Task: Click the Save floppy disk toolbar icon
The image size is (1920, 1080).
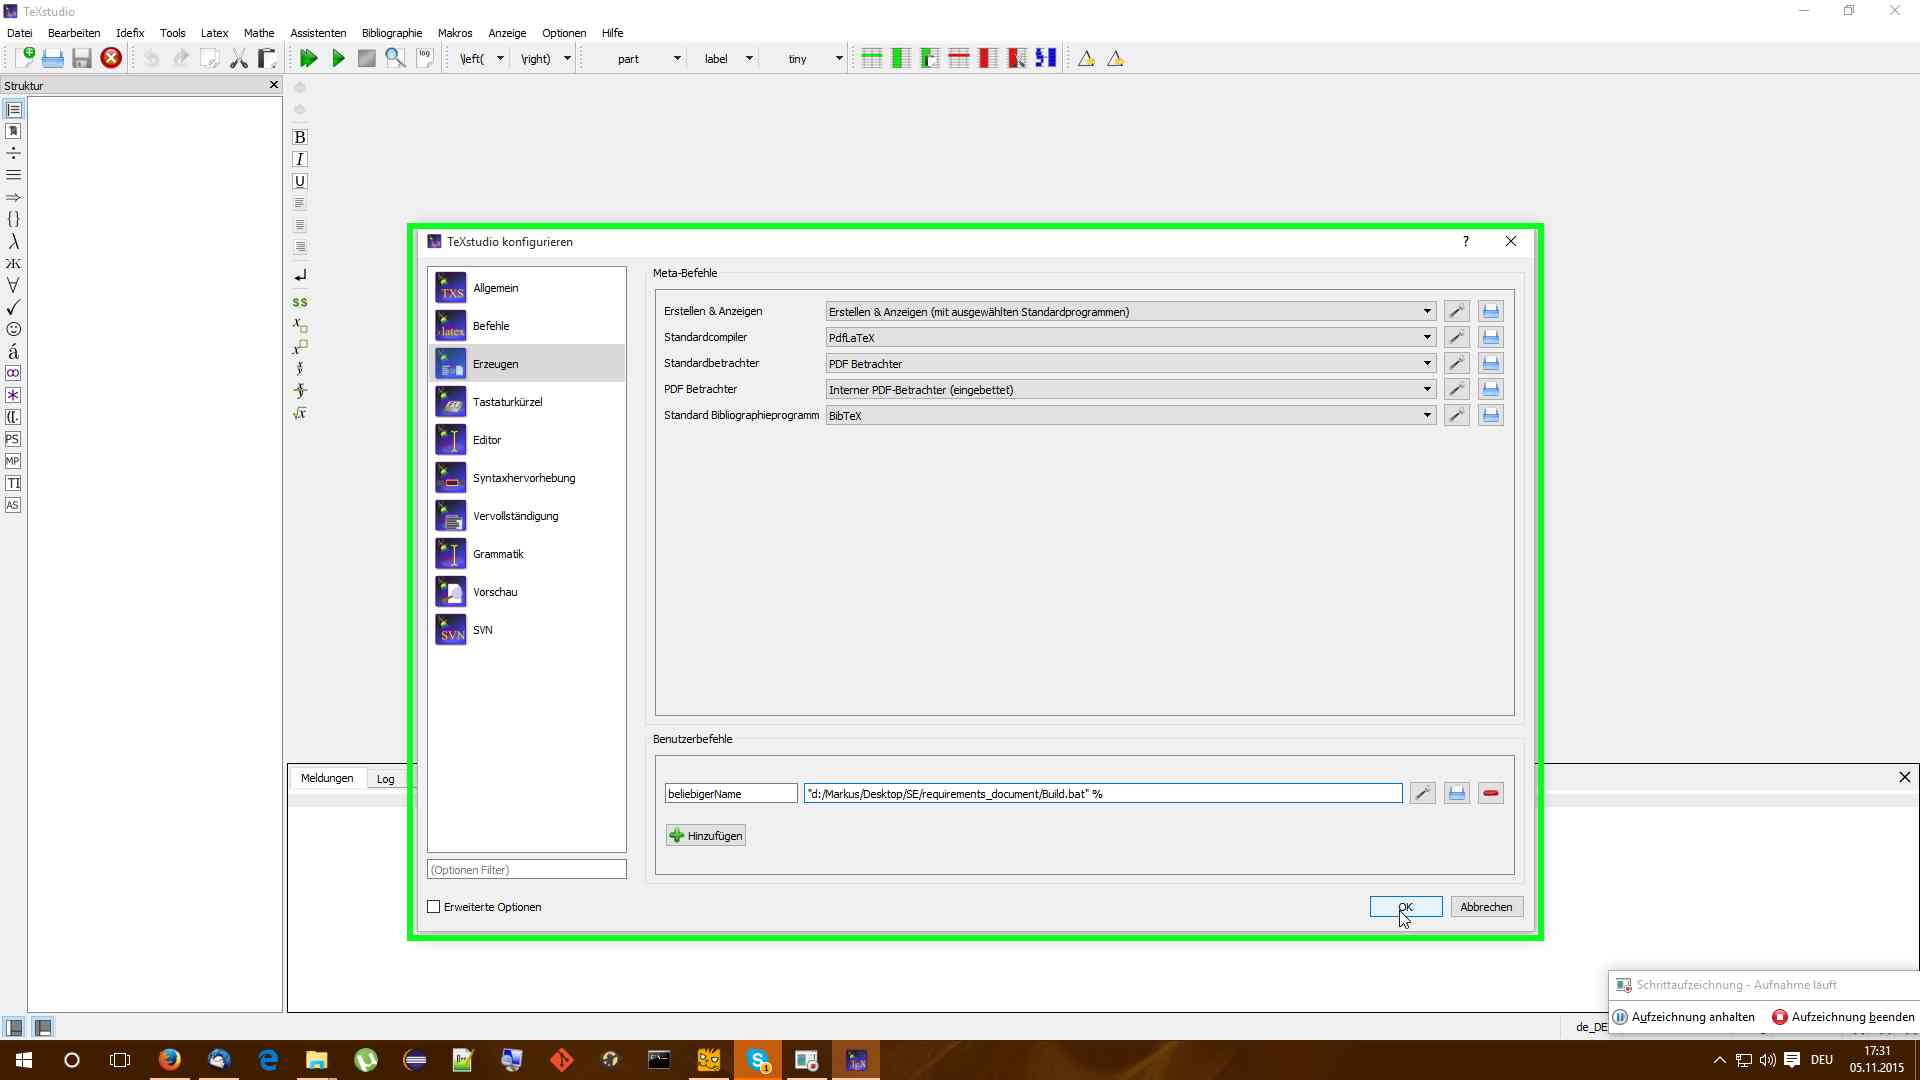Action: 82,59
